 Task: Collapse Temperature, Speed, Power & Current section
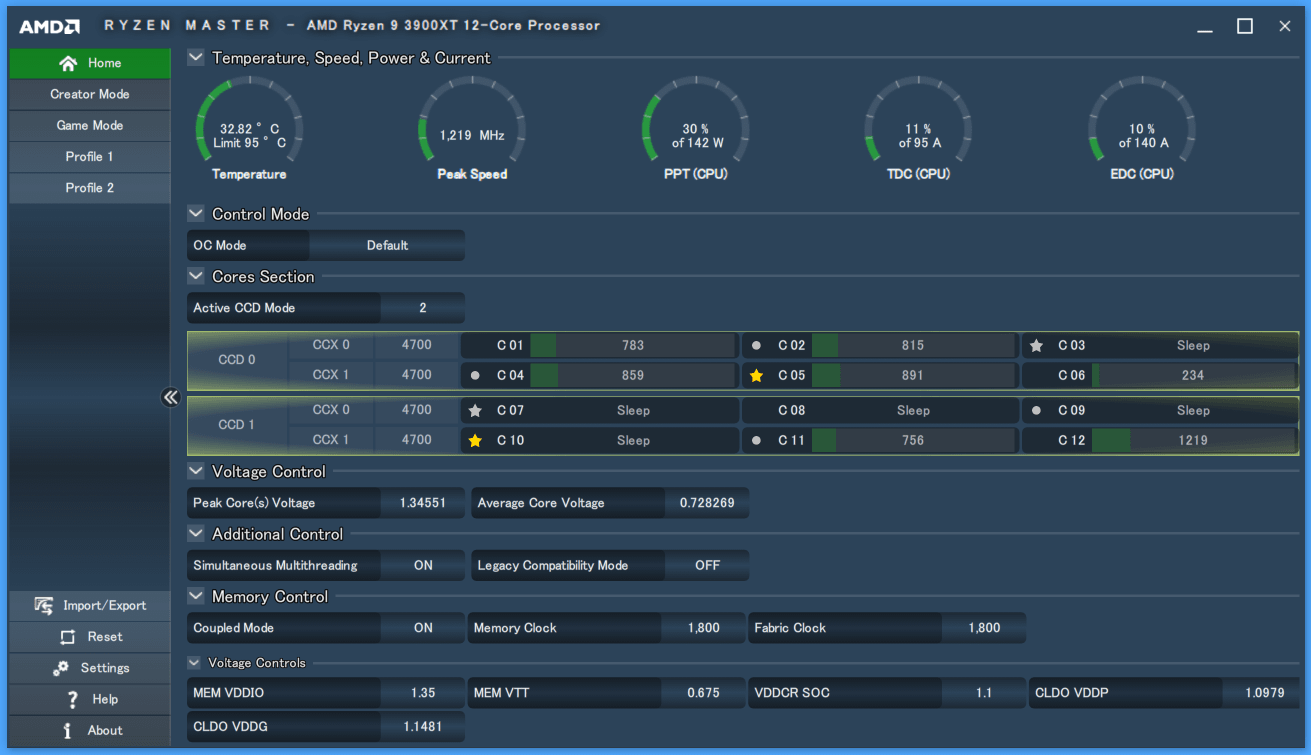196,58
